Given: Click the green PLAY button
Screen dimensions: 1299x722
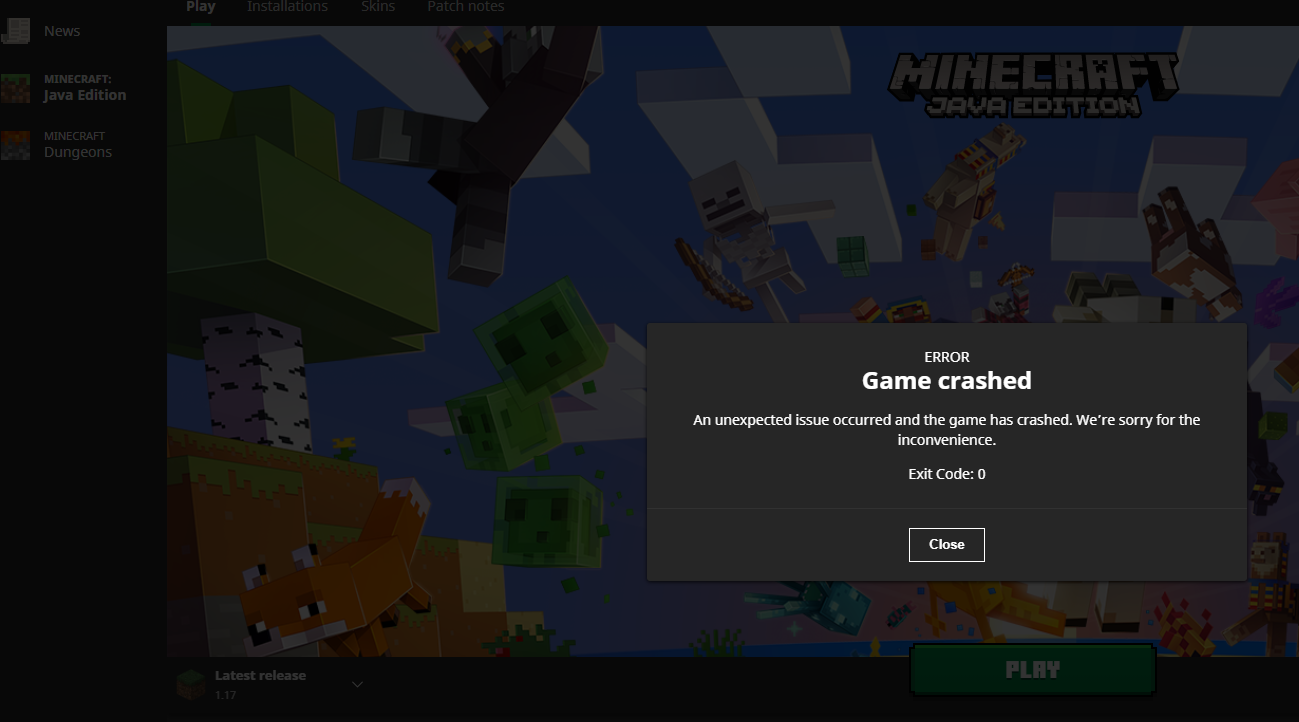Looking at the screenshot, I should pos(1033,670).
